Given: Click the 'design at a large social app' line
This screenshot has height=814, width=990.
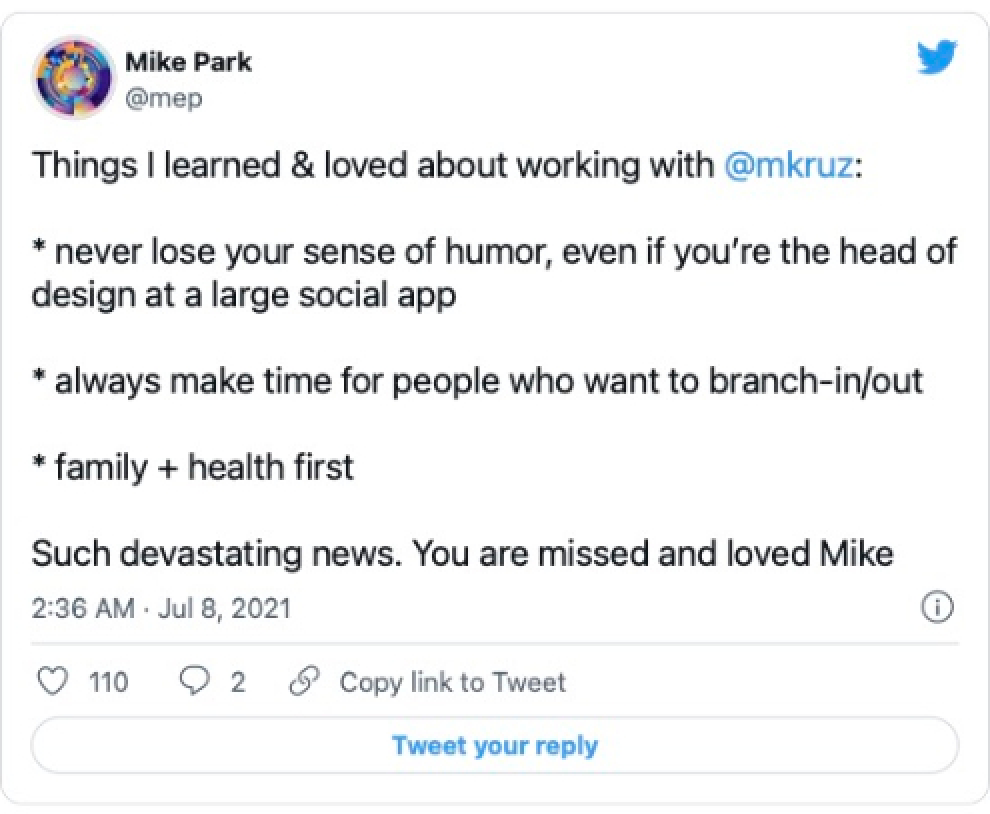Looking at the screenshot, I should pyautogui.click(x=244, y=296).
